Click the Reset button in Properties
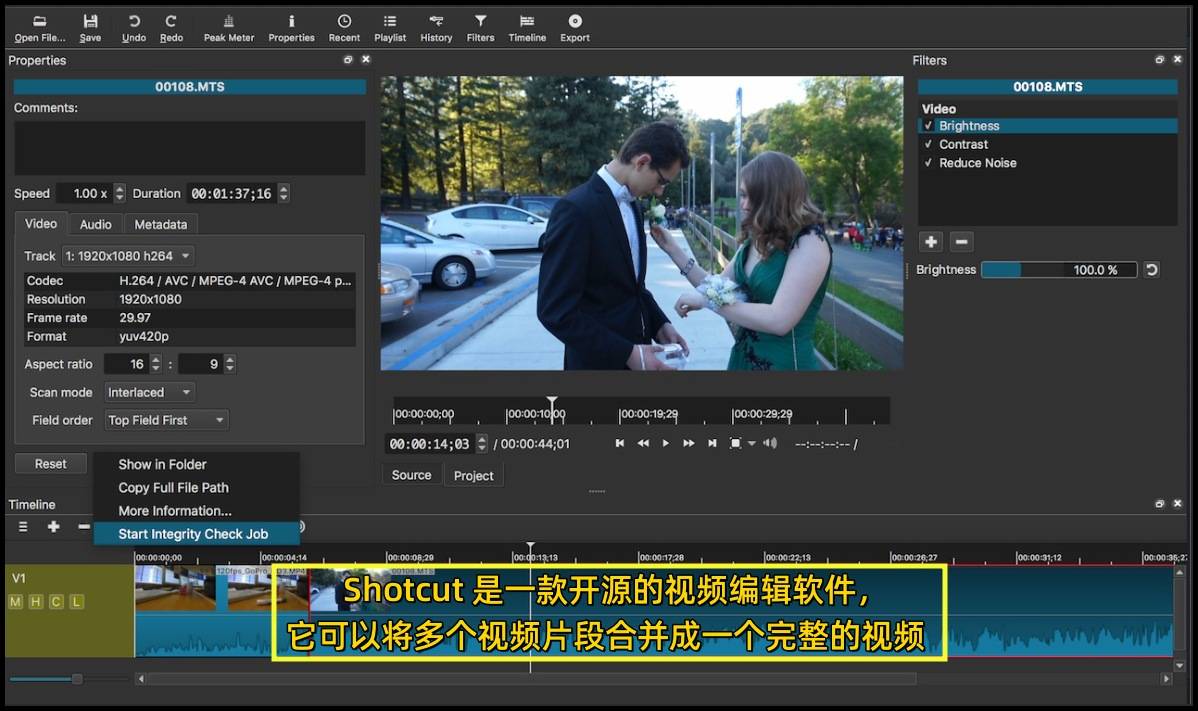The image size is (1198, 711). click(50, 463)
